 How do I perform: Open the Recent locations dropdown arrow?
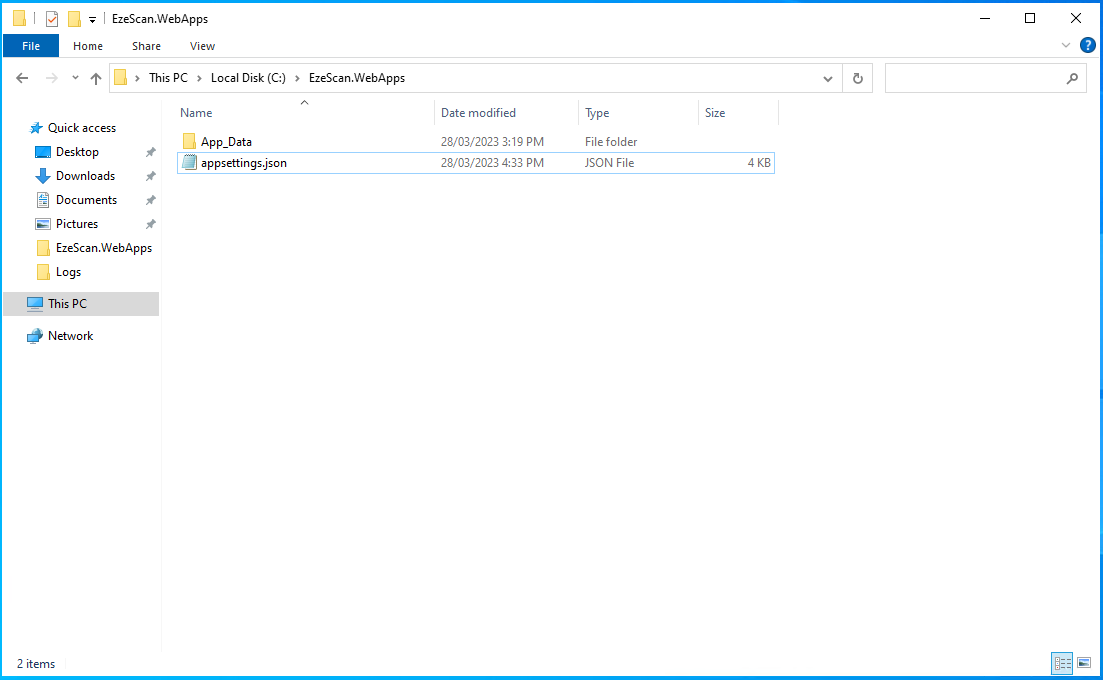click(x=75, y=78)
